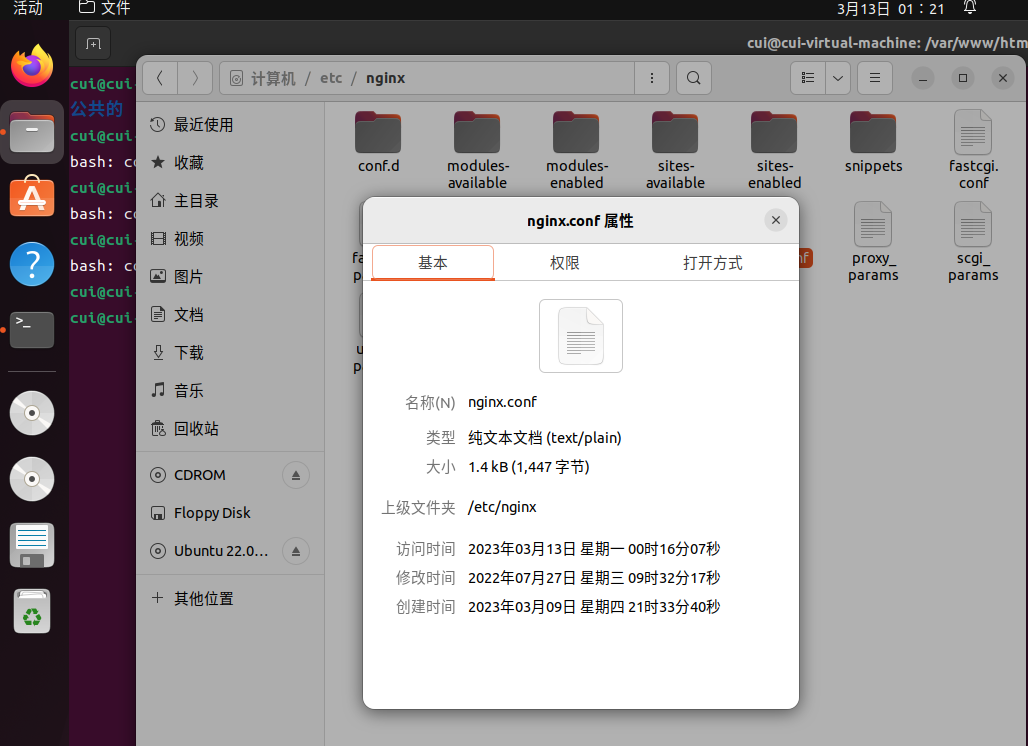Open the three-dot path bar menu

coord(652,77)
